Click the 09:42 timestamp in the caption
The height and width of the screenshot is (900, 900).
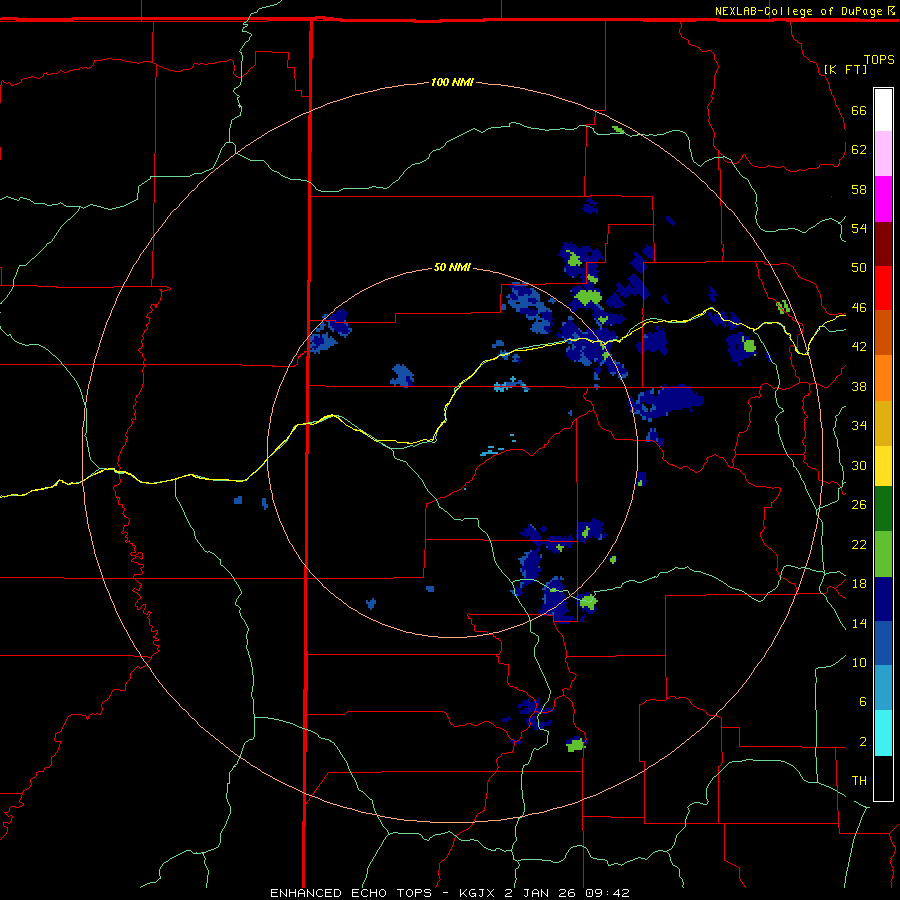pyautogui.click(x=607, y=893)
